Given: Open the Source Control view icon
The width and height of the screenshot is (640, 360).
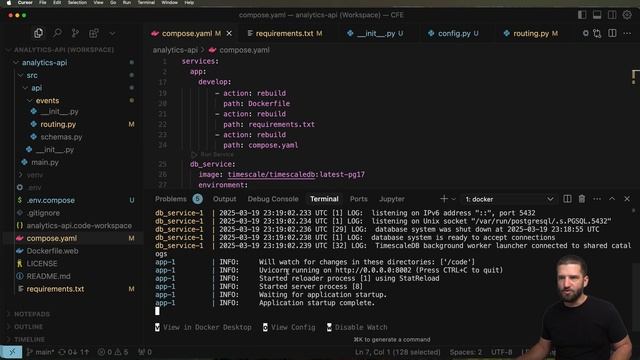Looking at the screenshot, I should coord(76,33).
